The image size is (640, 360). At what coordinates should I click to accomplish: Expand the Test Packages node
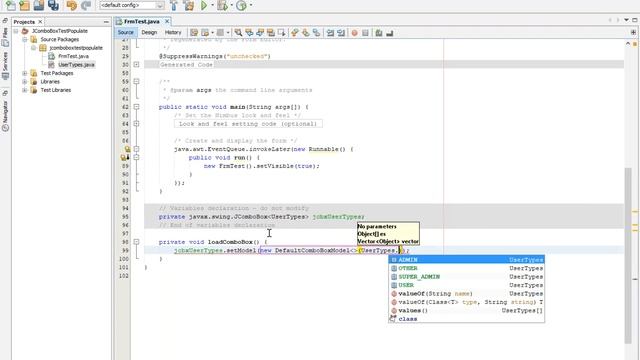click(x=24, y=73)
